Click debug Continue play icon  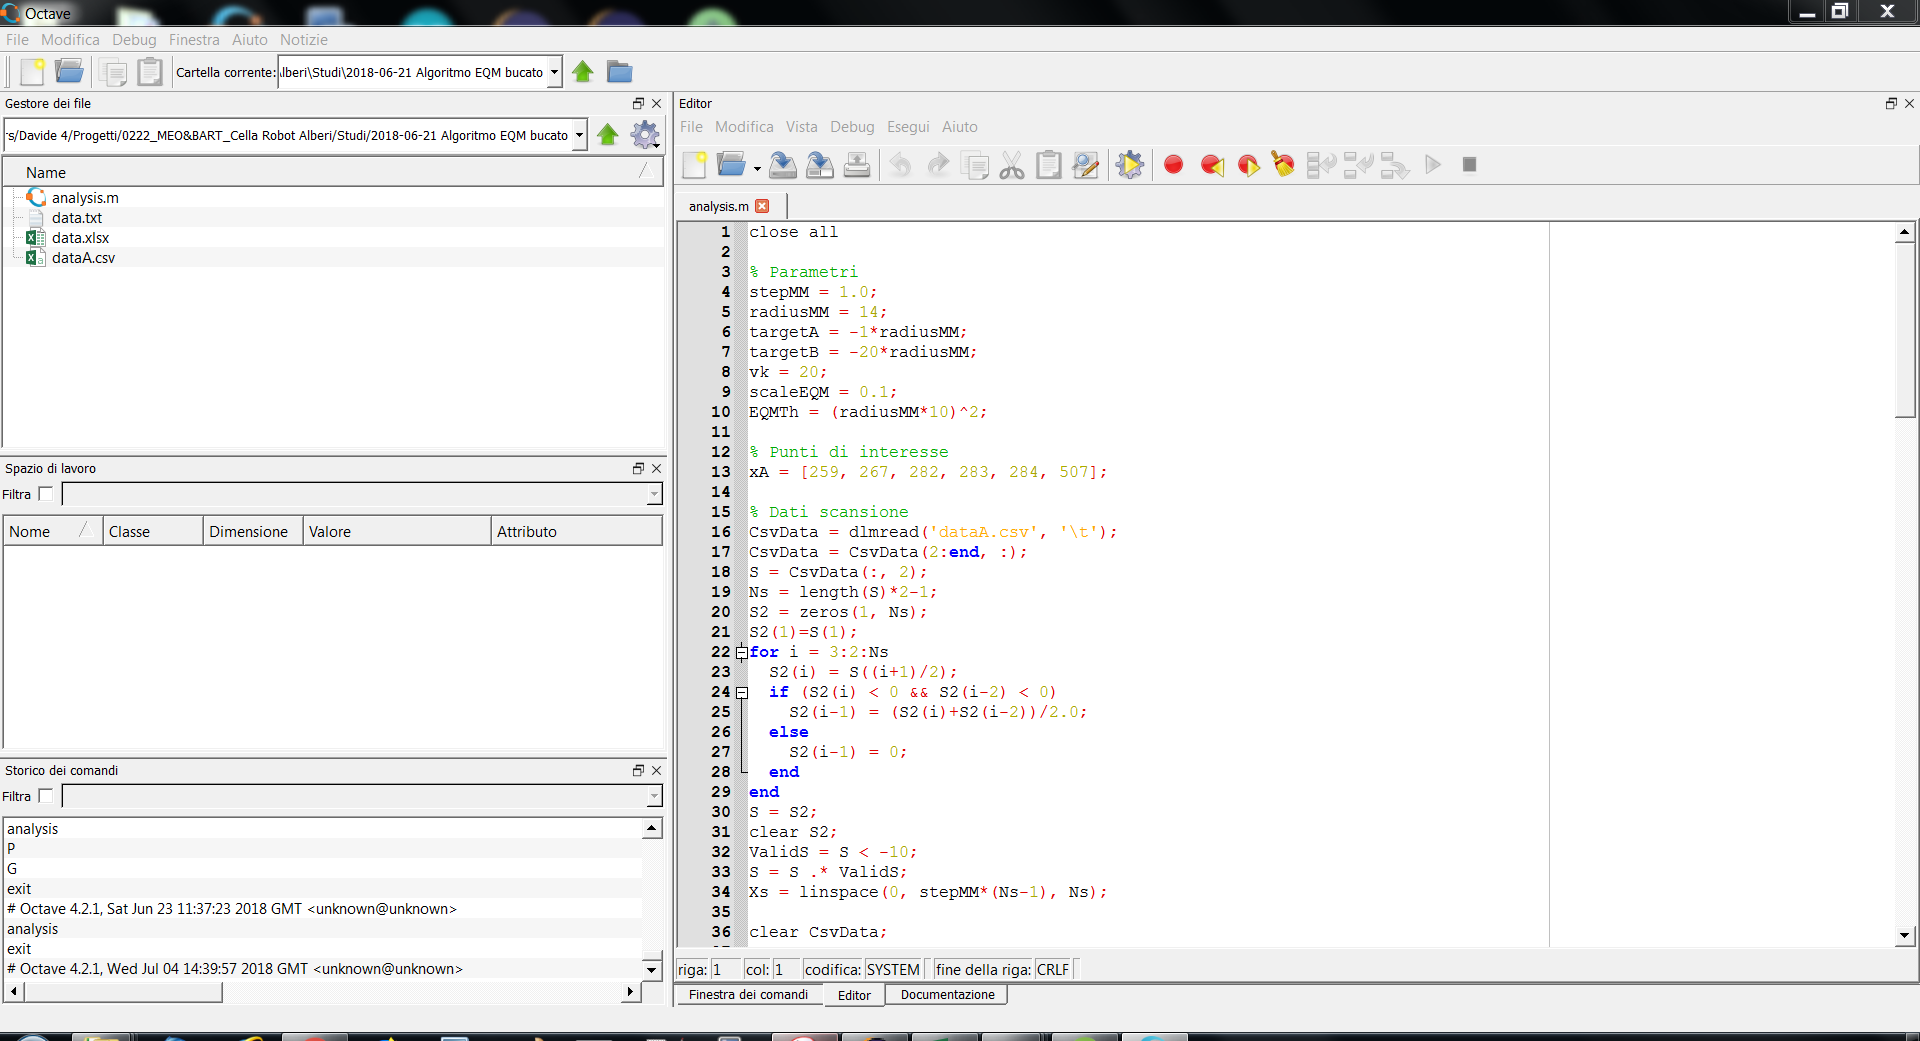[x=1433, y=165]
